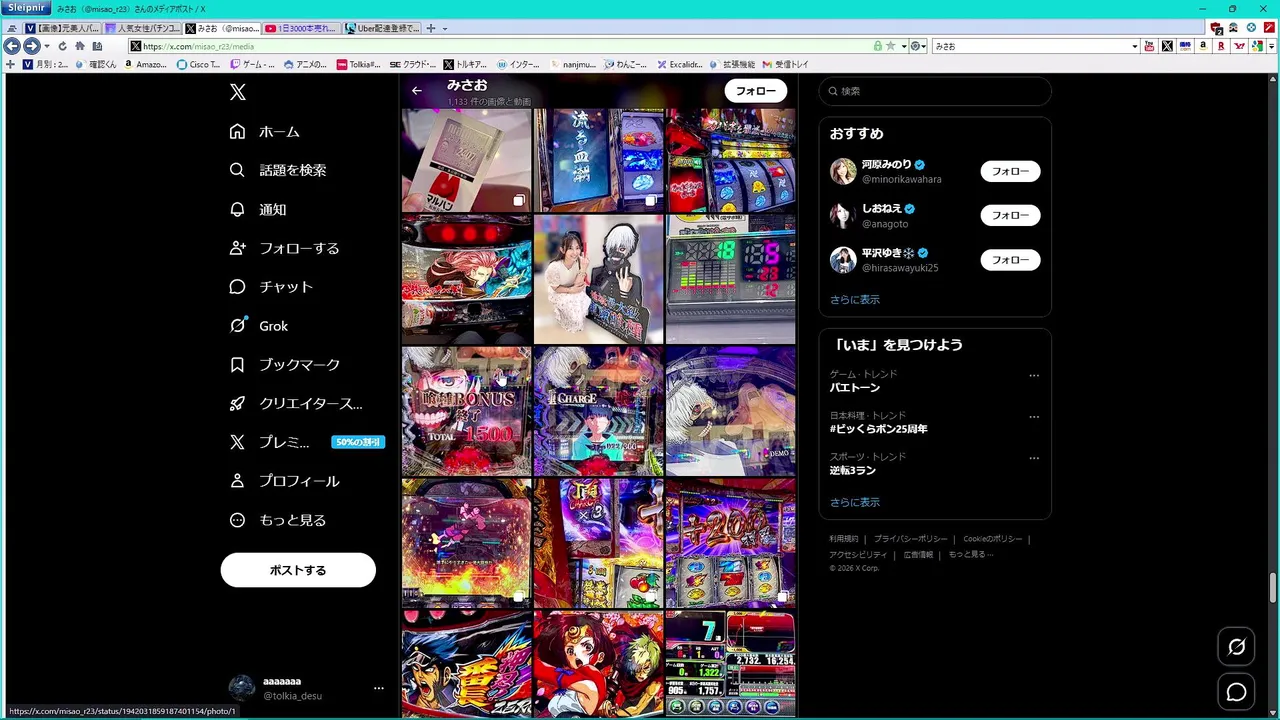Click Amazon search engine icon in toolbar
The height and width of the screenshot is (720, 1280).
tap(1204, 46)
